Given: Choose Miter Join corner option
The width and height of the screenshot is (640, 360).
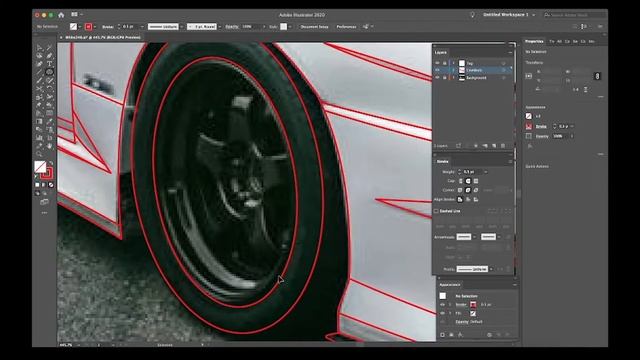Looking at the screenshot, I should (x=460, y=190).
